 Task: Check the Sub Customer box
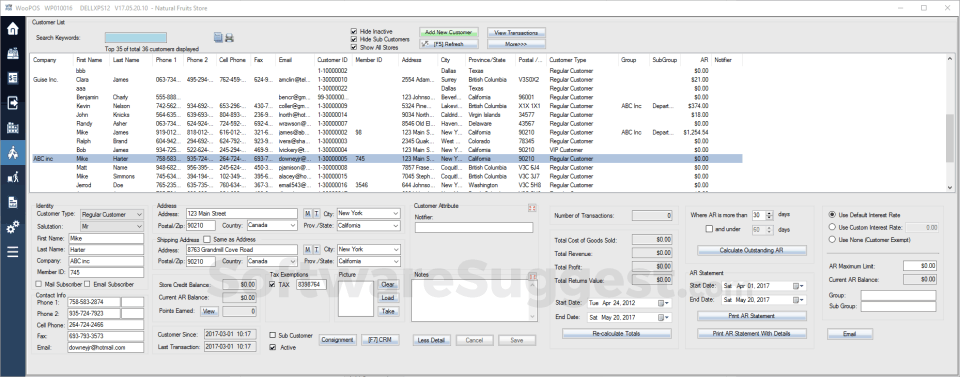point(272,335)
